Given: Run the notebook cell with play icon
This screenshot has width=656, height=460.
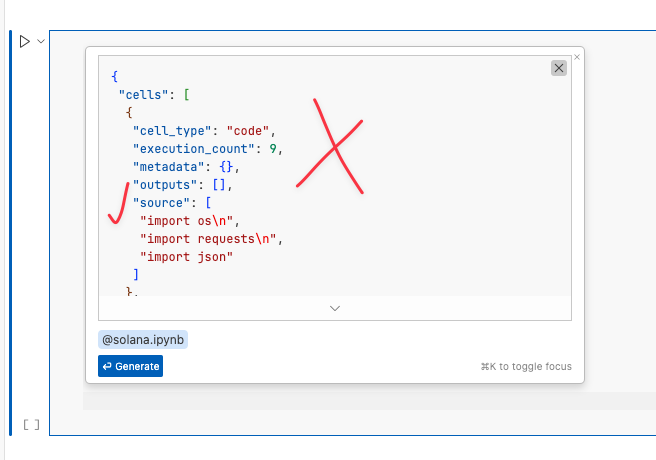Looking at the screenshot, I should [25, 41].
